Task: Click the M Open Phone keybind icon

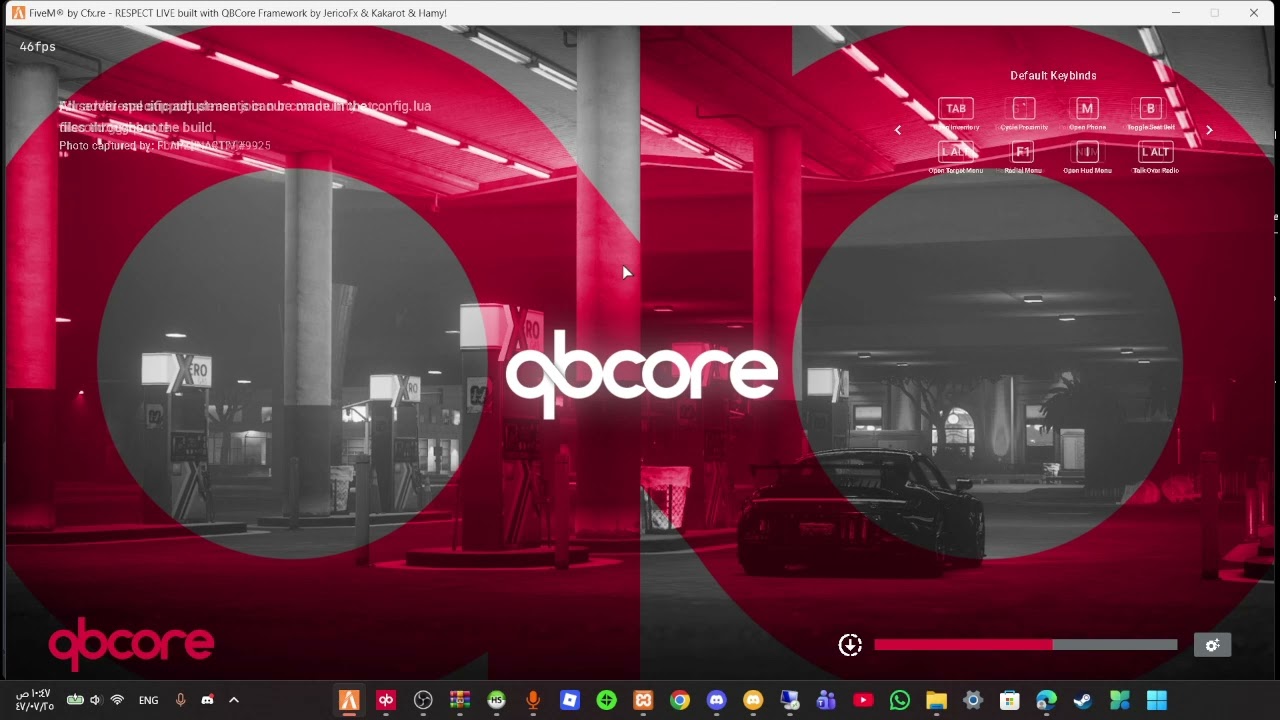Action: (x=1087, y=109)
